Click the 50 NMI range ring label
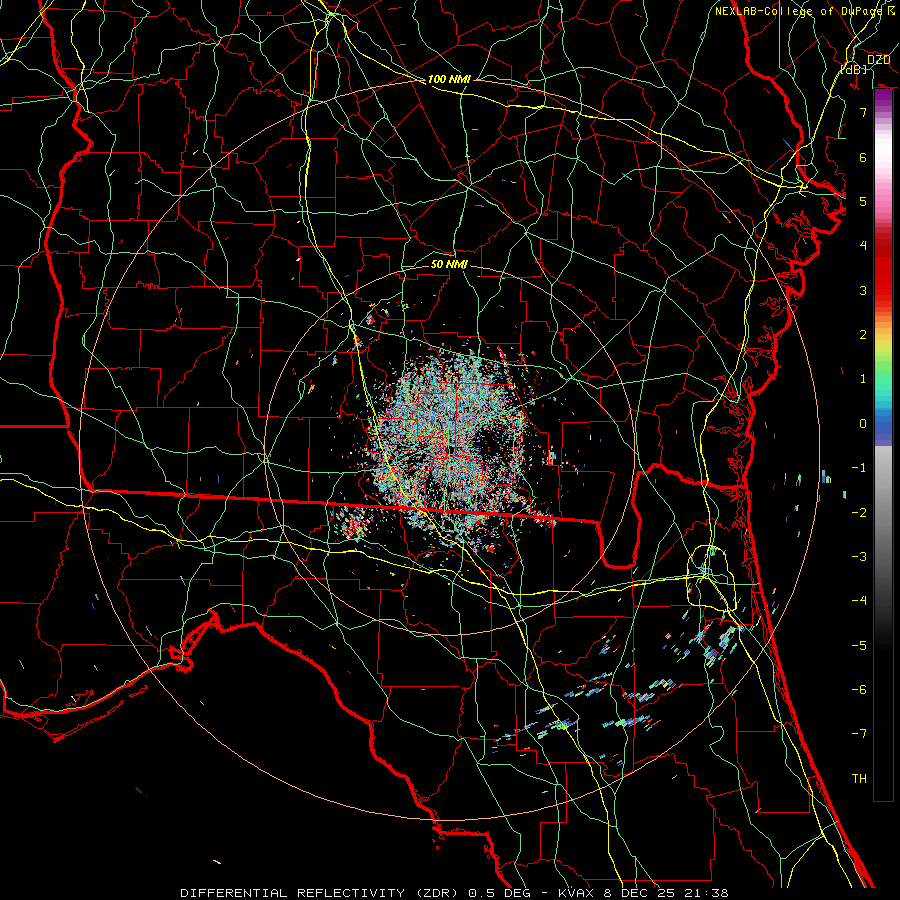The height and width of the screenshot is (900, 900). click(x=449, y=264)
